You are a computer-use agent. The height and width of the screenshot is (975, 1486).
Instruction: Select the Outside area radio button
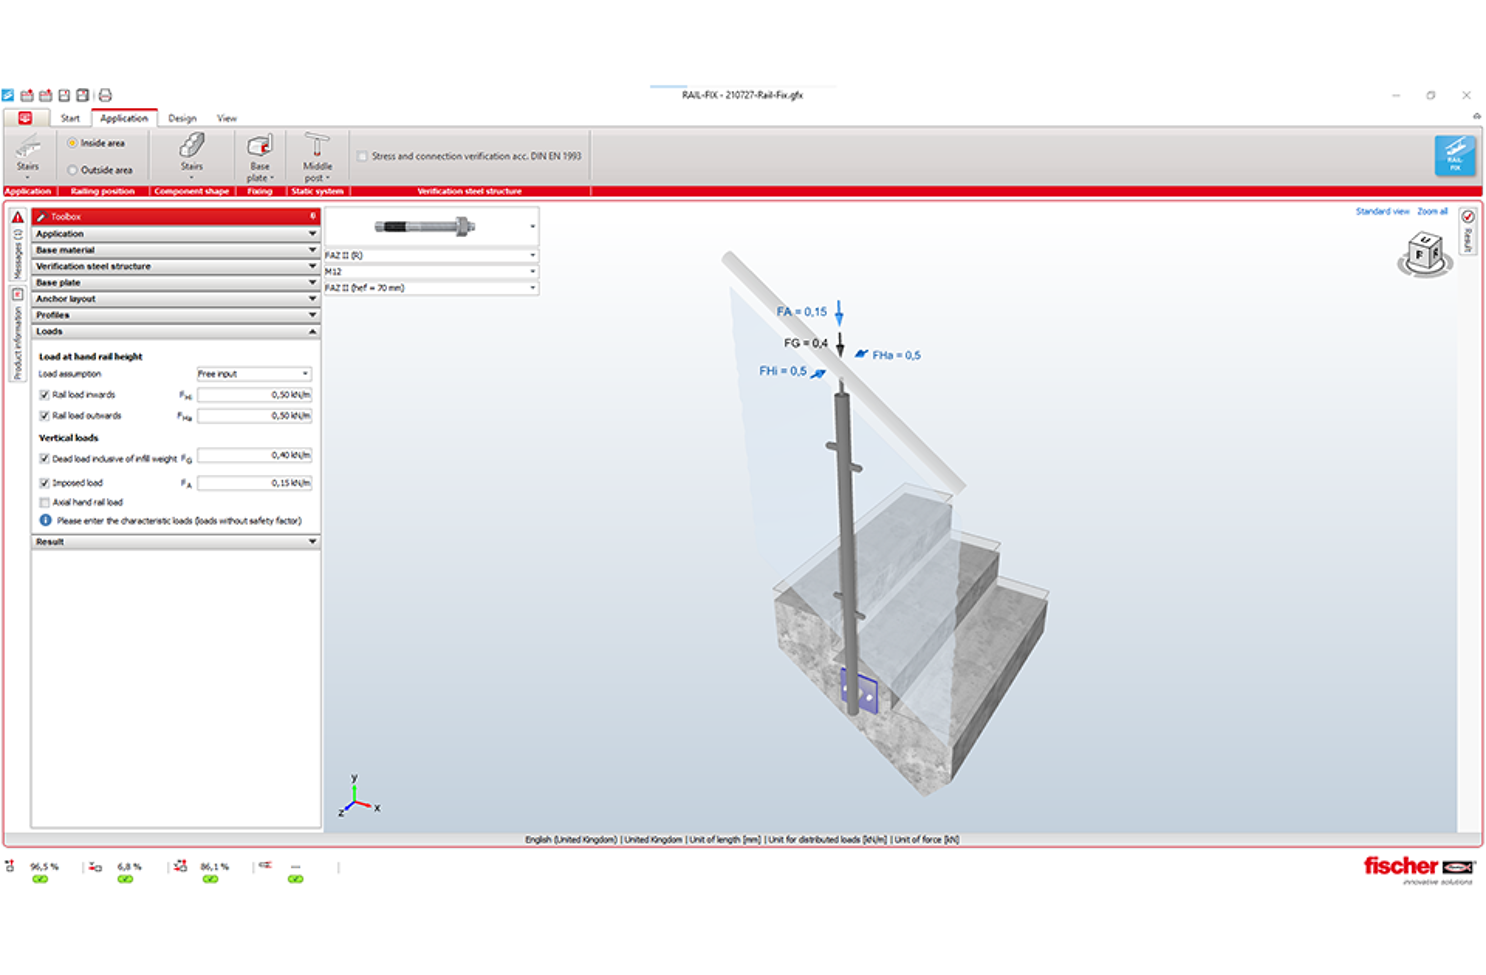tap(73, 170)
